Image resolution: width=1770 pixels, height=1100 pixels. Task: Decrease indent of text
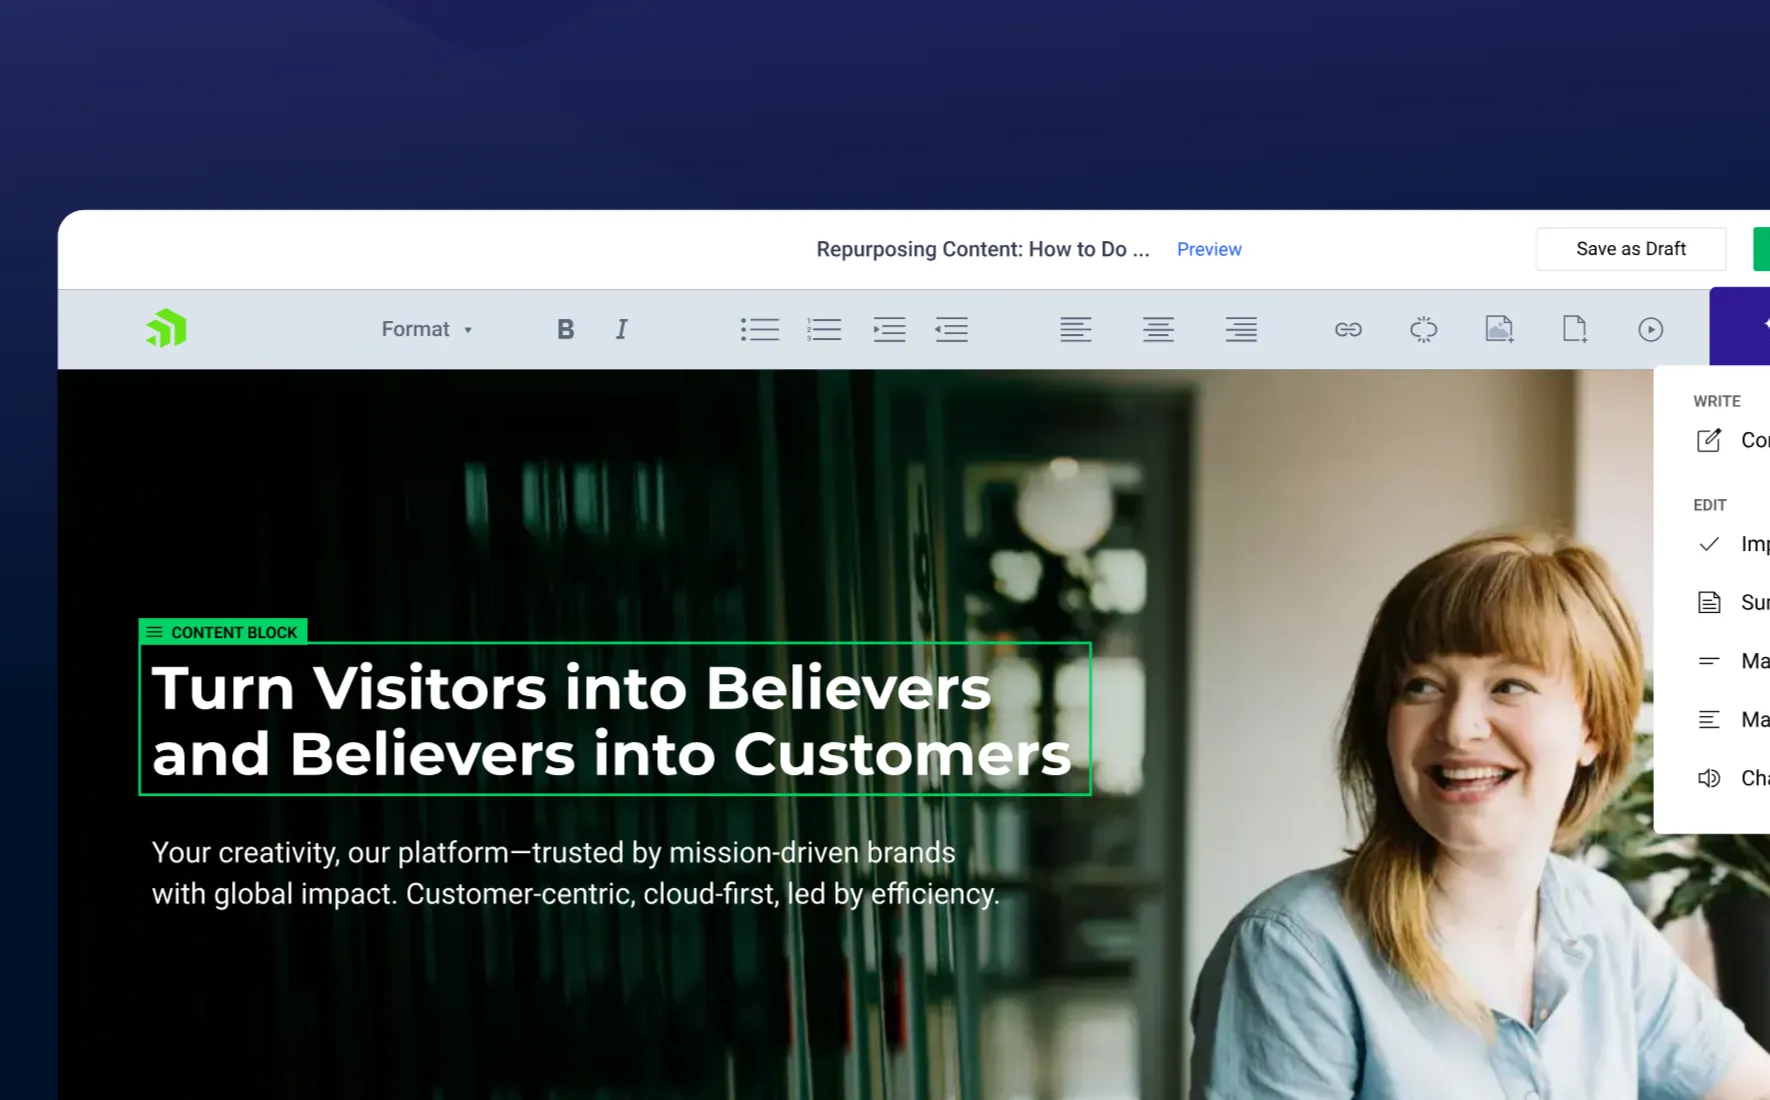(951, 329)
